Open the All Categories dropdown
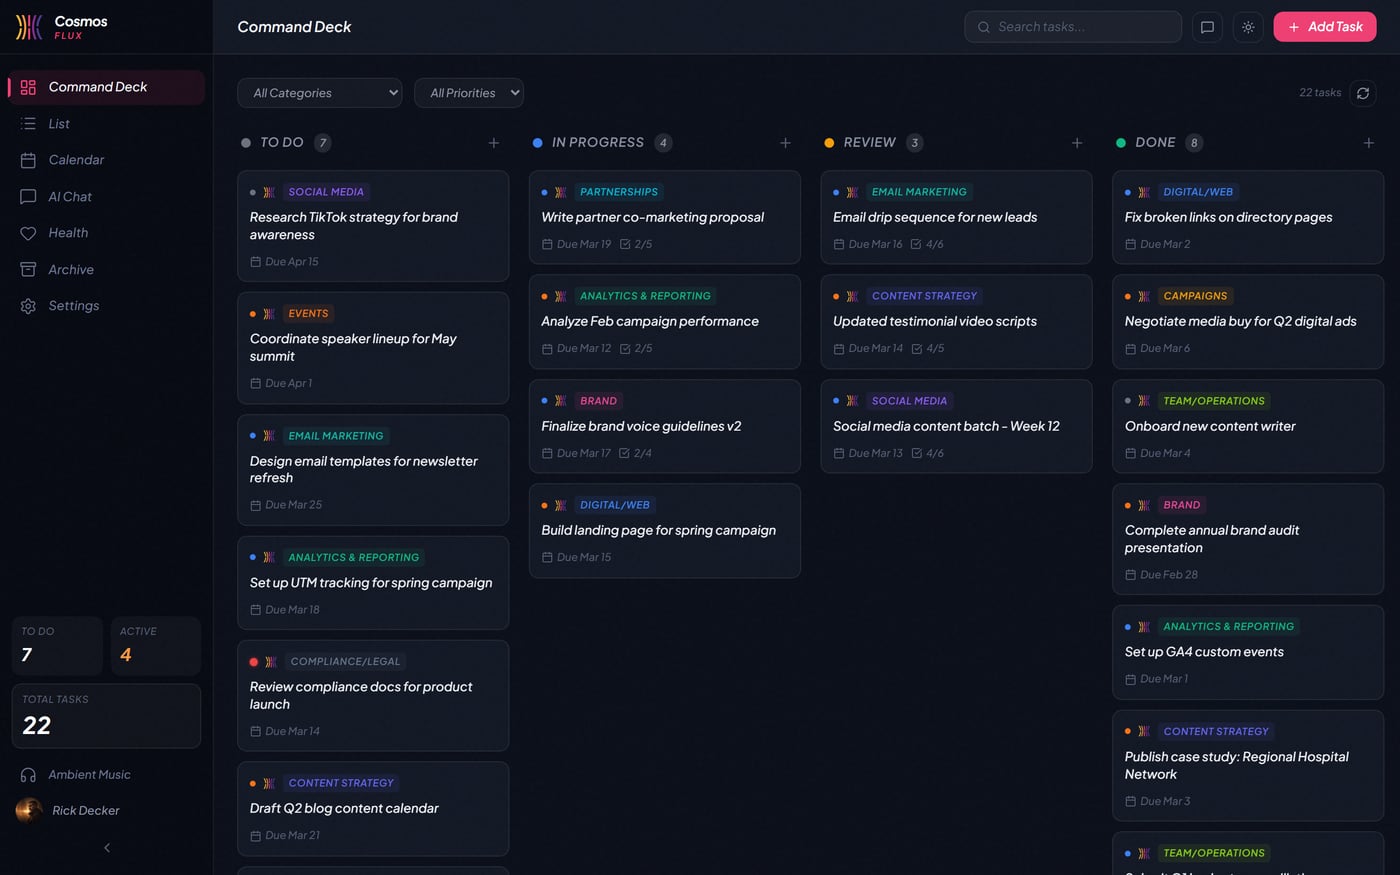Viewport: 1400px width, 875px height. pos(319,93)
